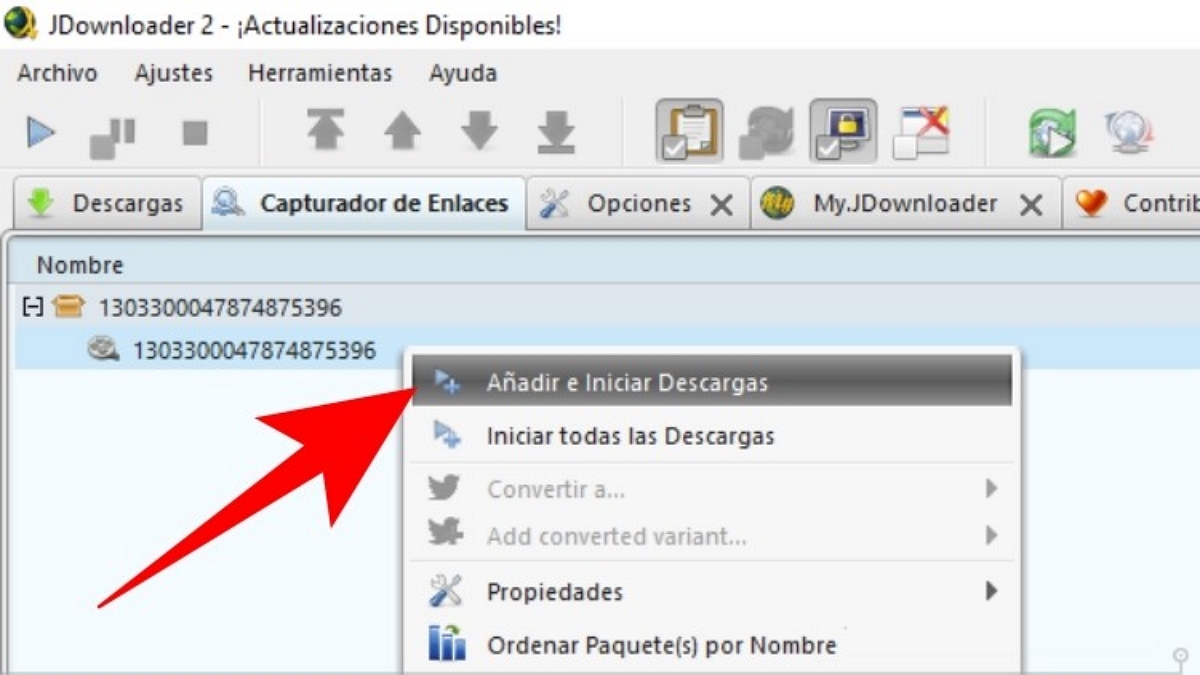Choose Añadir e Iniciar Descargas
Viewport: 1200px width, 675px height.
pos(712,382)
